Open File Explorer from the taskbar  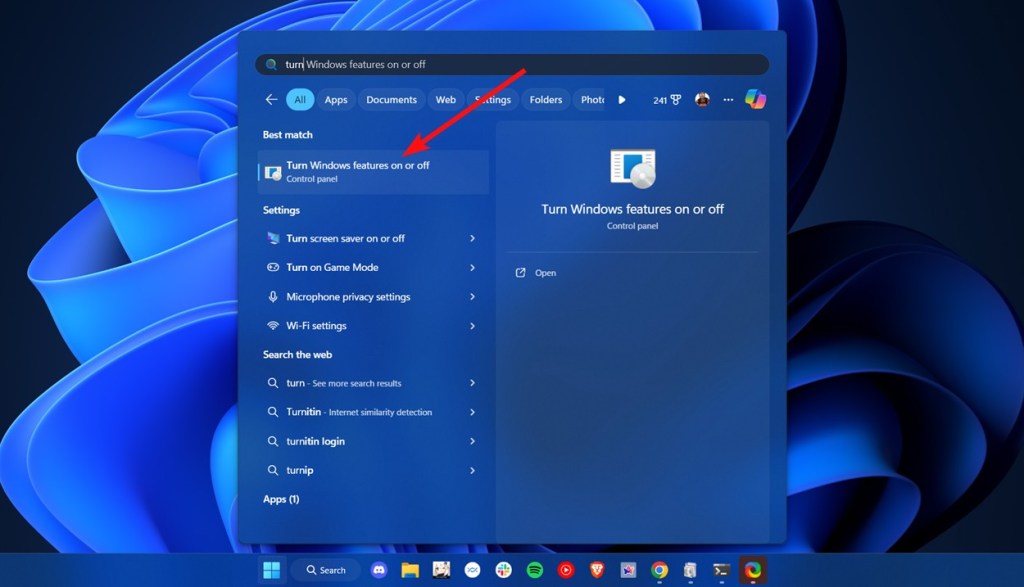[410, 570]
